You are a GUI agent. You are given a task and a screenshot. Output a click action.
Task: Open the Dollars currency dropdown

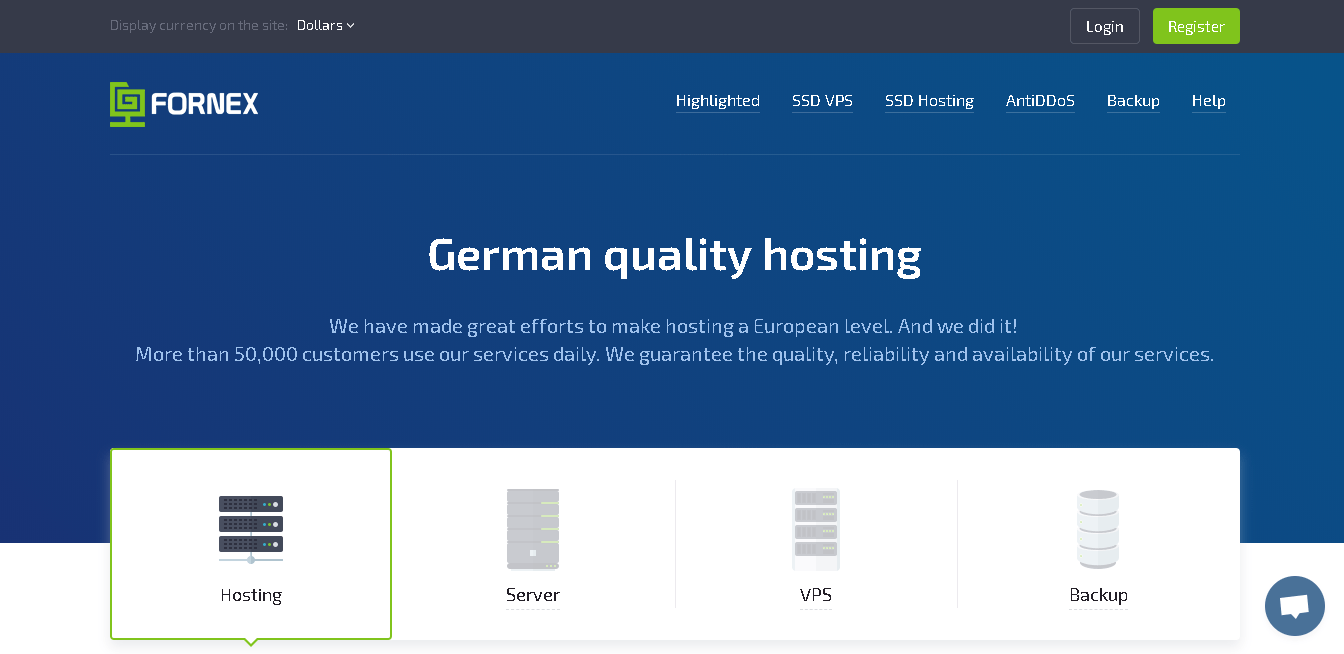326,25
